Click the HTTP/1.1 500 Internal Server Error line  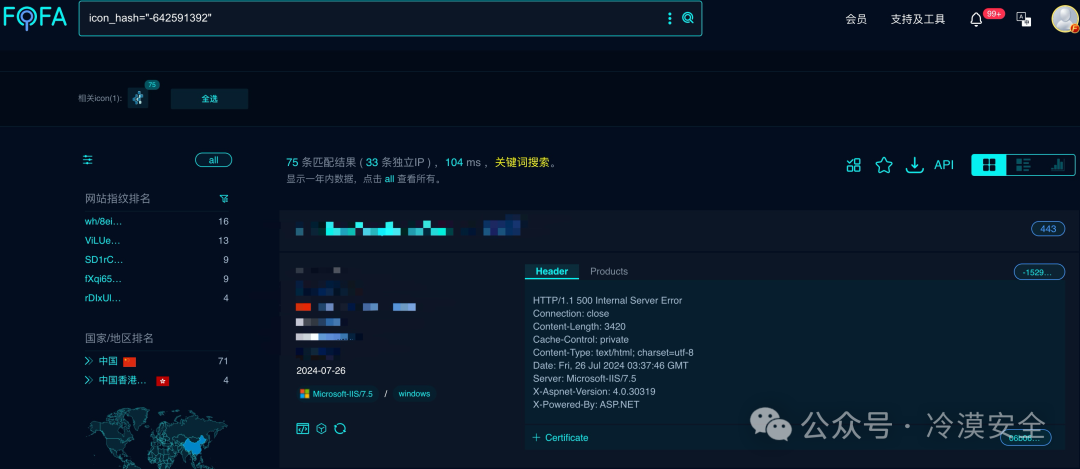click(x=608, y=300)
